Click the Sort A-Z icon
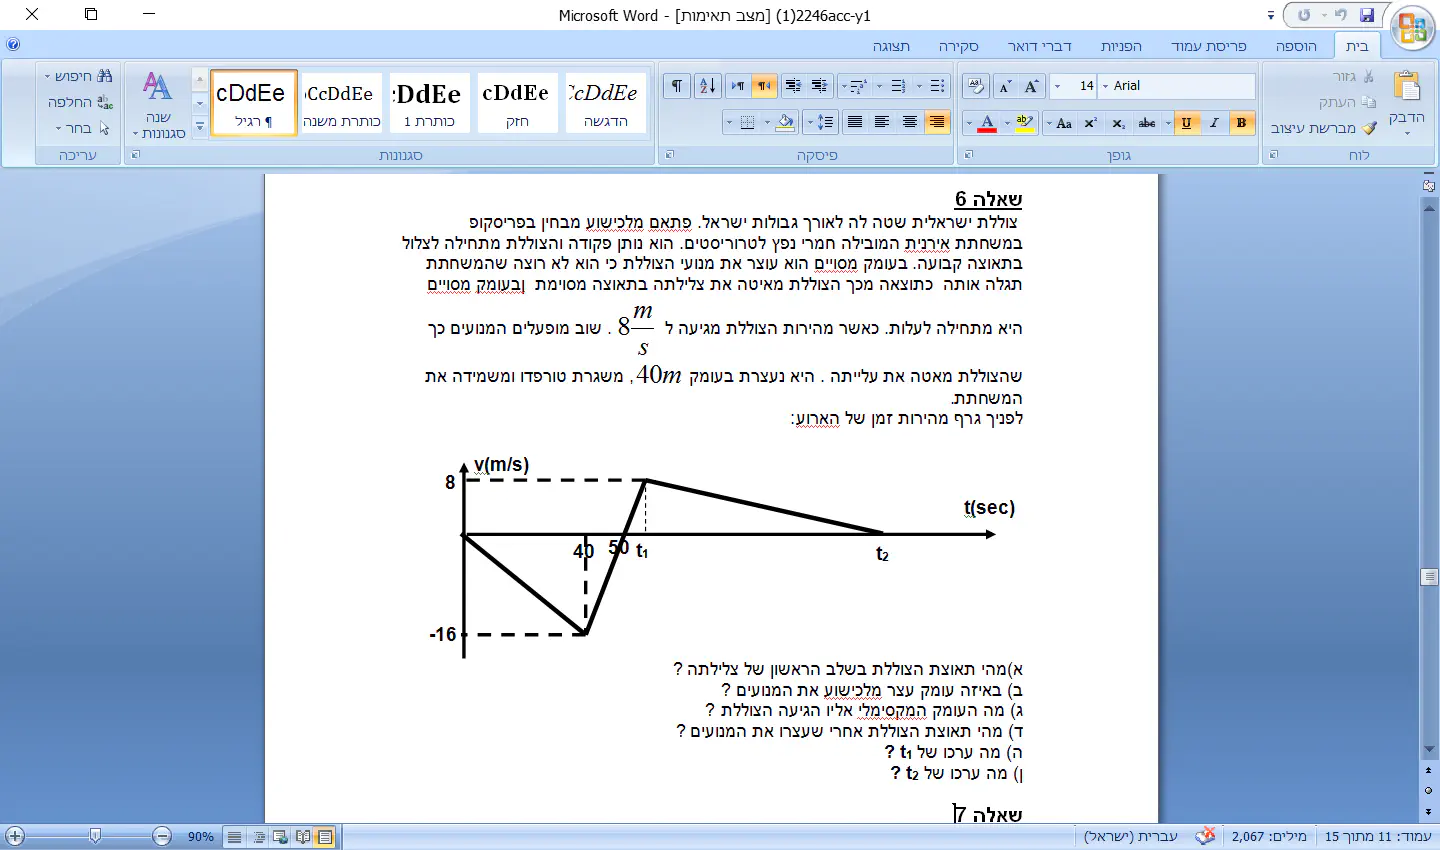 707,86
